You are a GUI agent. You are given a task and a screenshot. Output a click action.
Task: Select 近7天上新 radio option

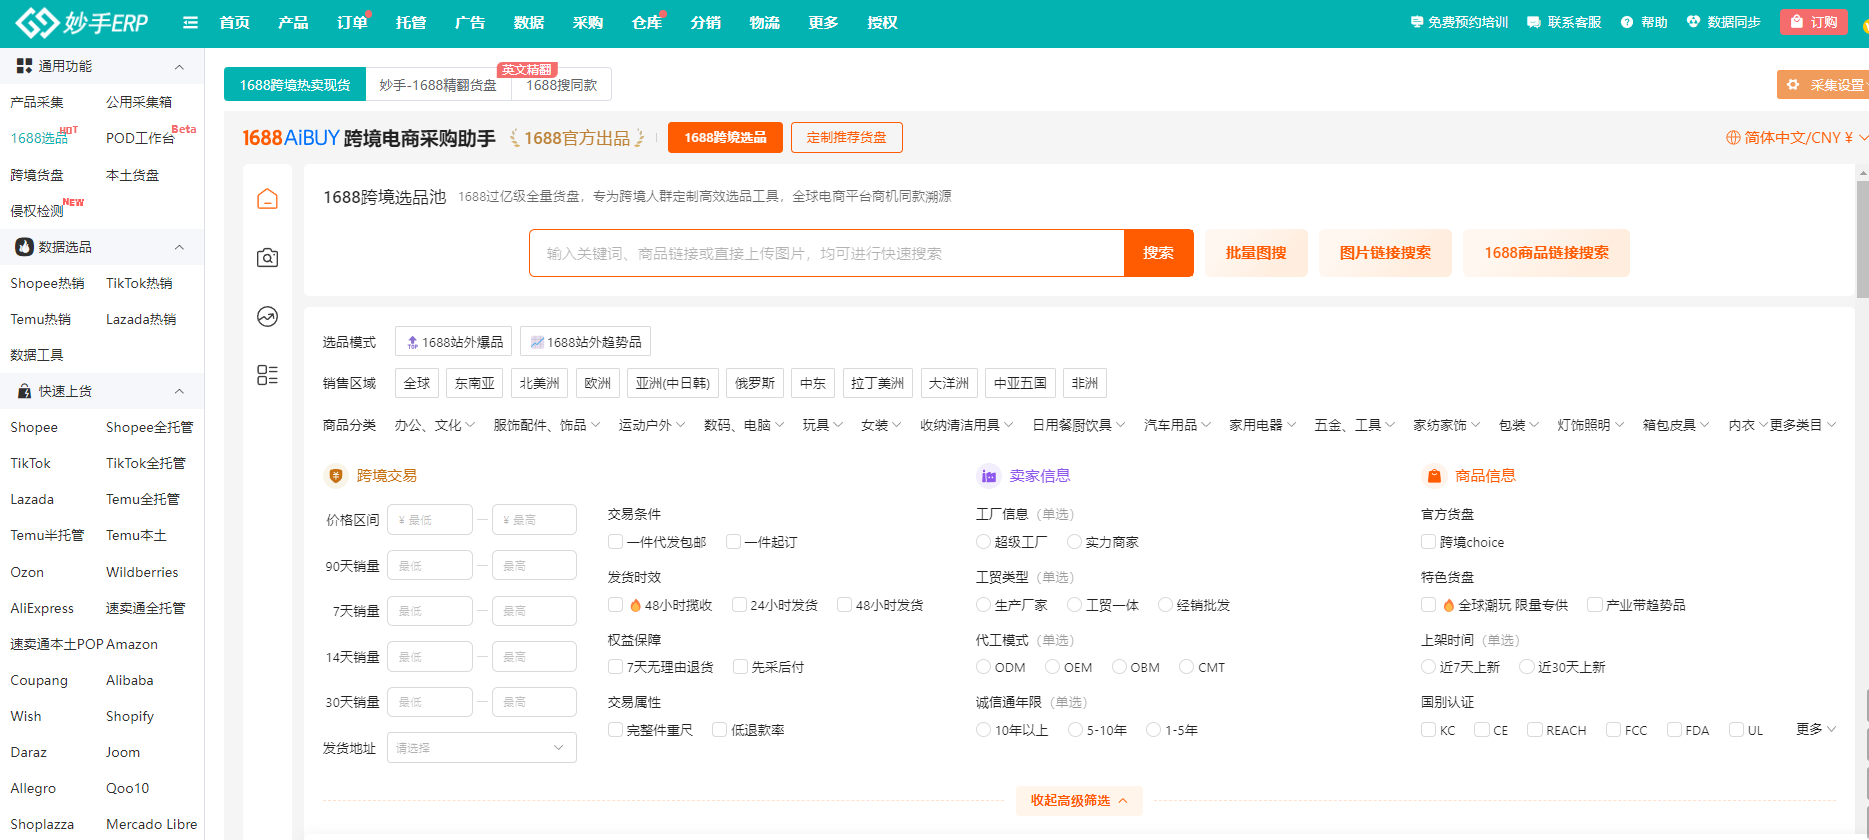coord(1428,667)
